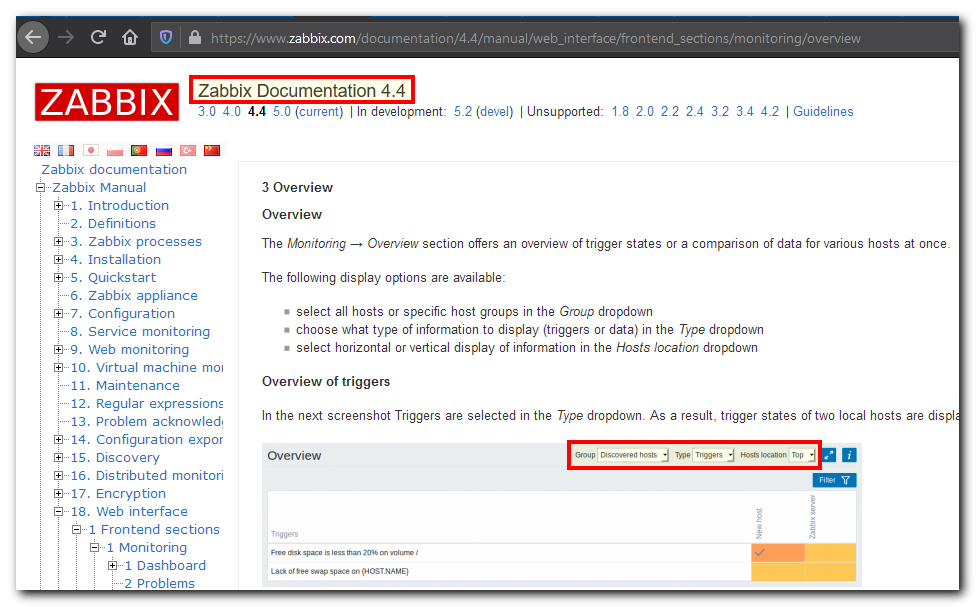This screenshot has height=607, width=976.
Task: Switch language using the French flag icon
Action: [x=66, y=150]
